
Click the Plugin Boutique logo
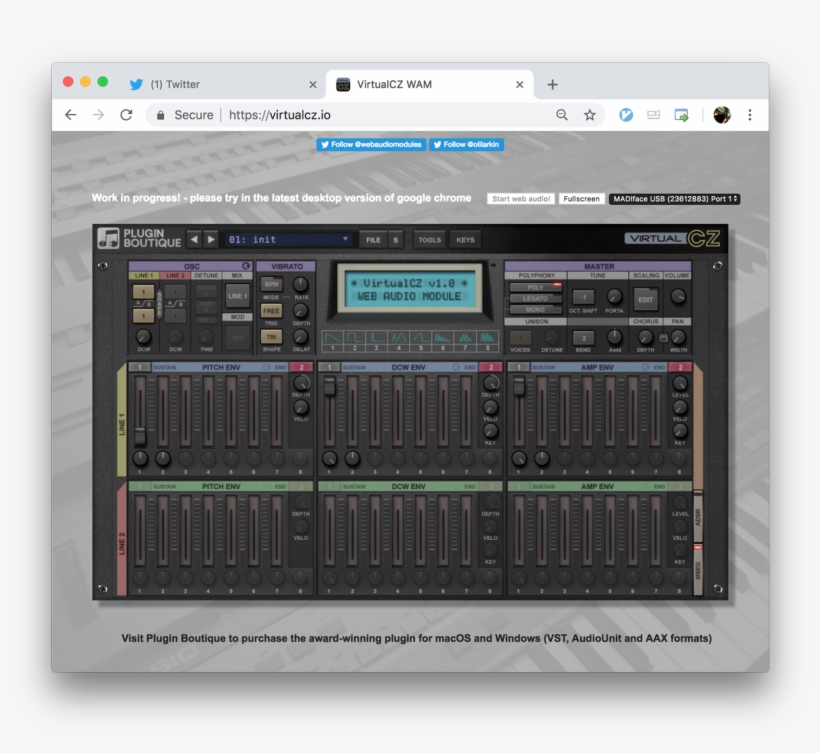point(140,239)
